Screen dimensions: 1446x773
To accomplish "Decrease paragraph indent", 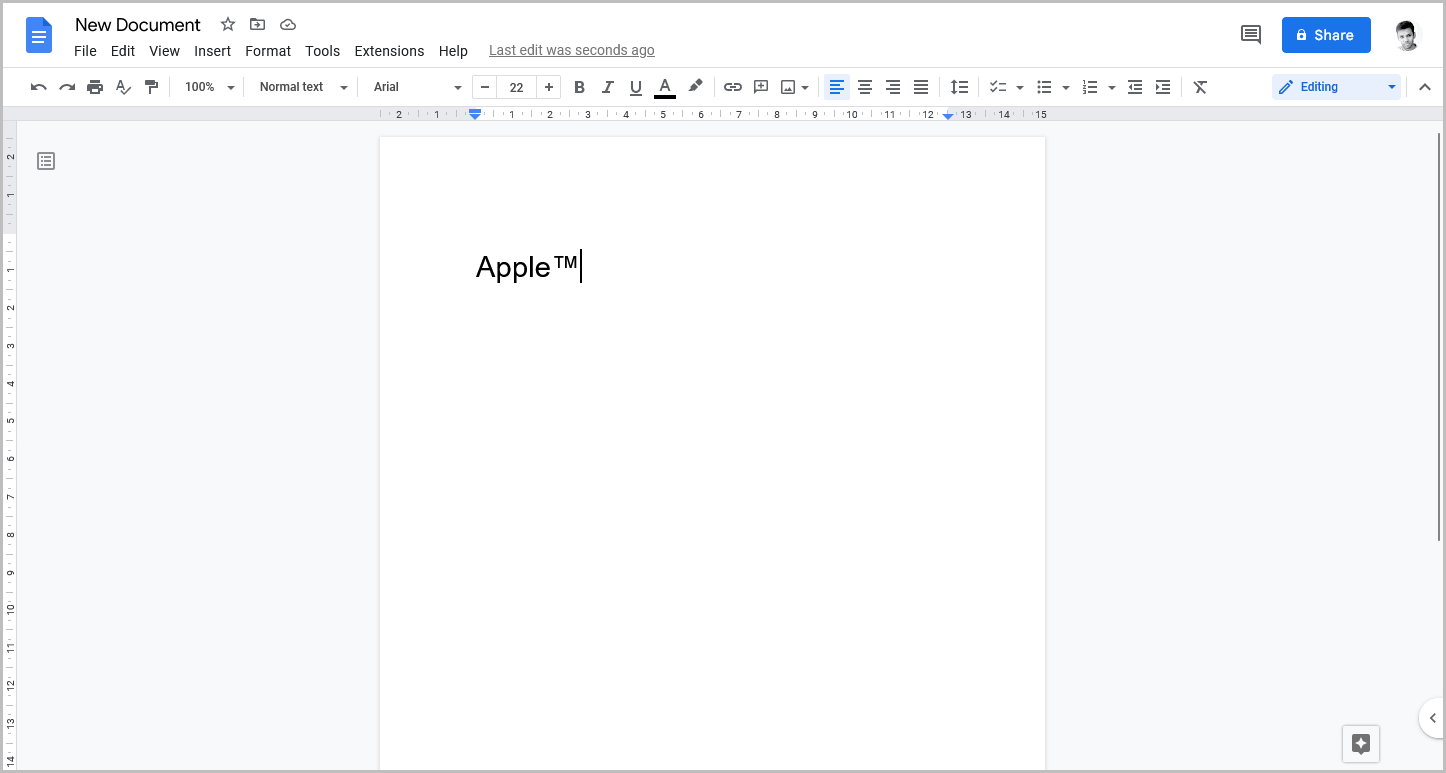I will tap(1135, 87).
